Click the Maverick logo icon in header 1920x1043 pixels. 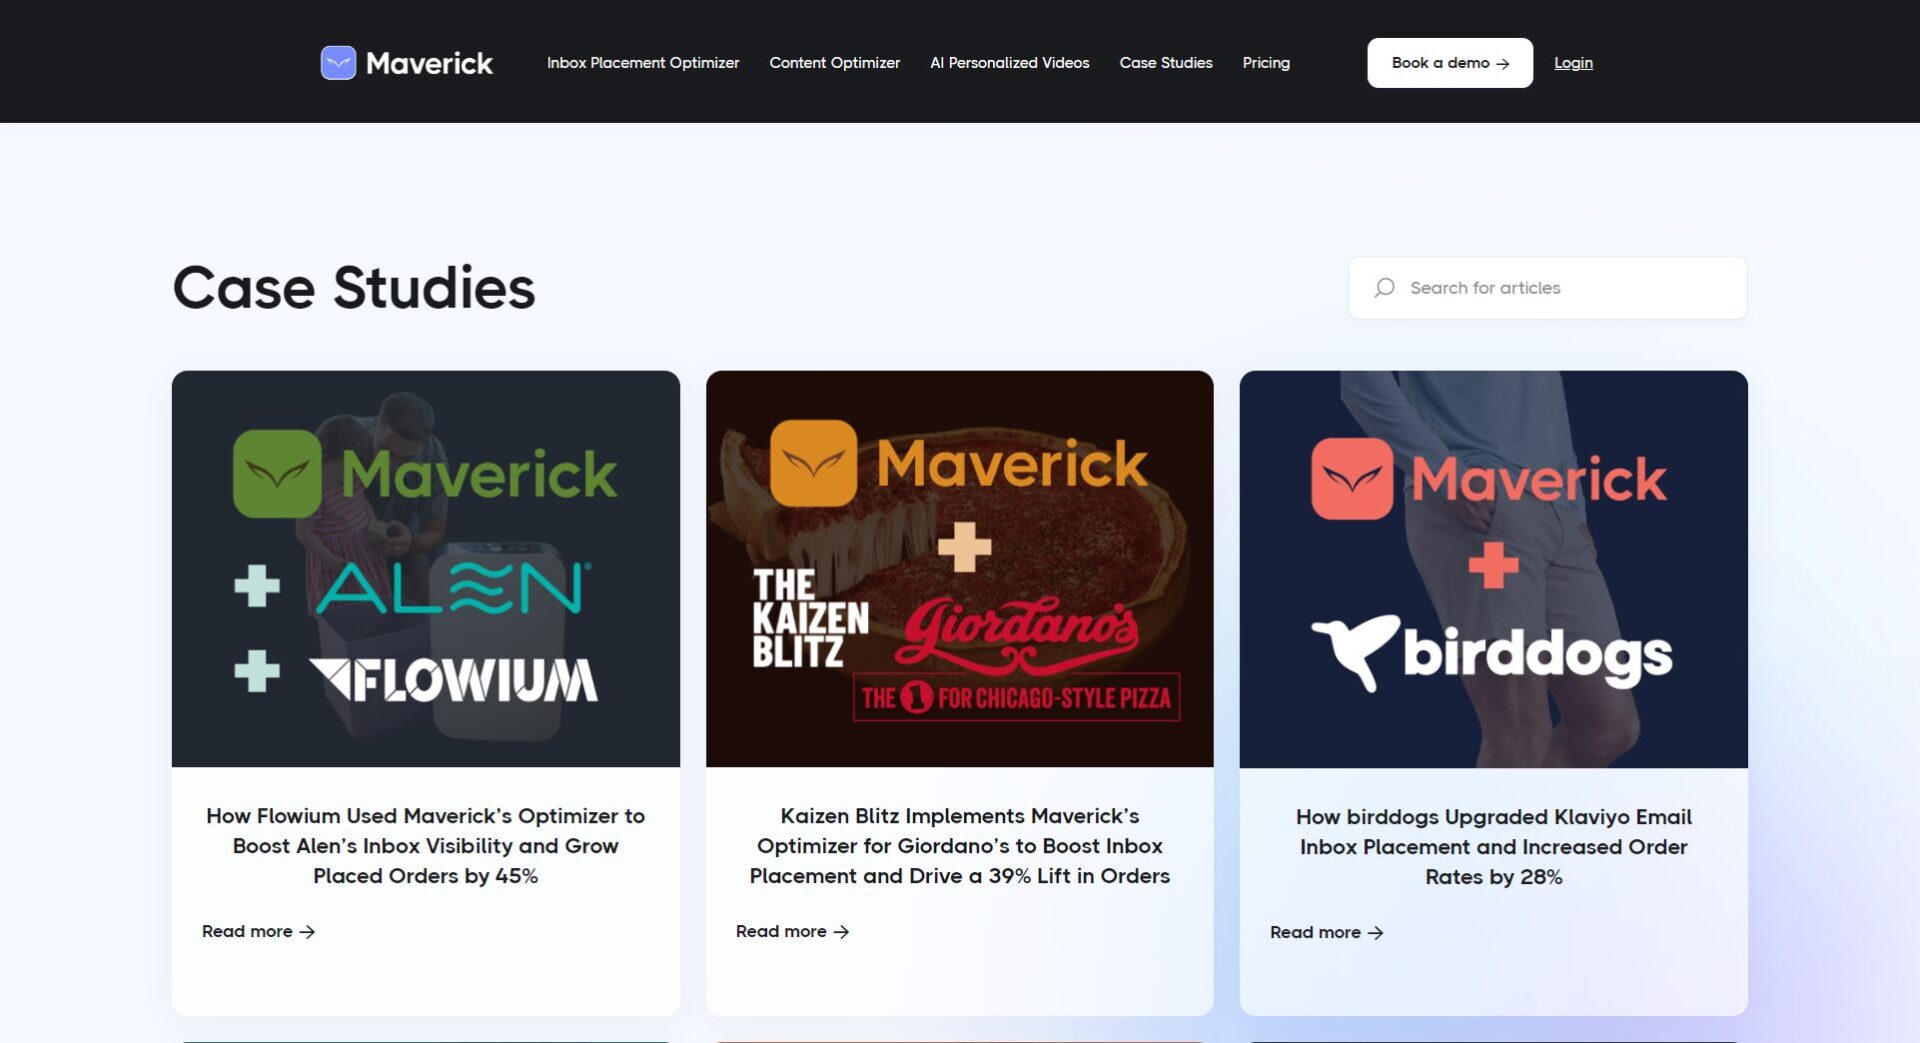[338, 63]
